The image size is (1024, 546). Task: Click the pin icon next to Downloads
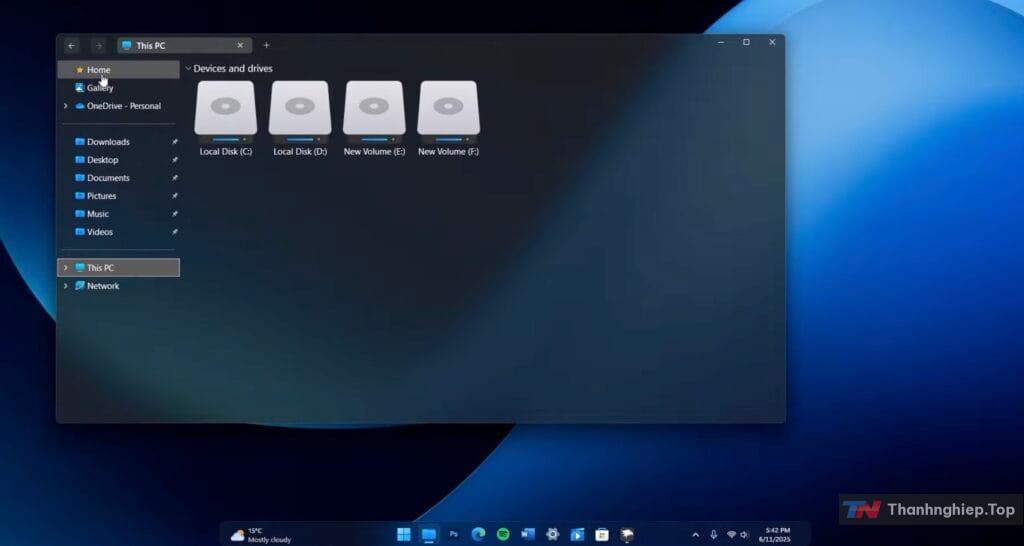pyautogui.click(x=174, y=142)
